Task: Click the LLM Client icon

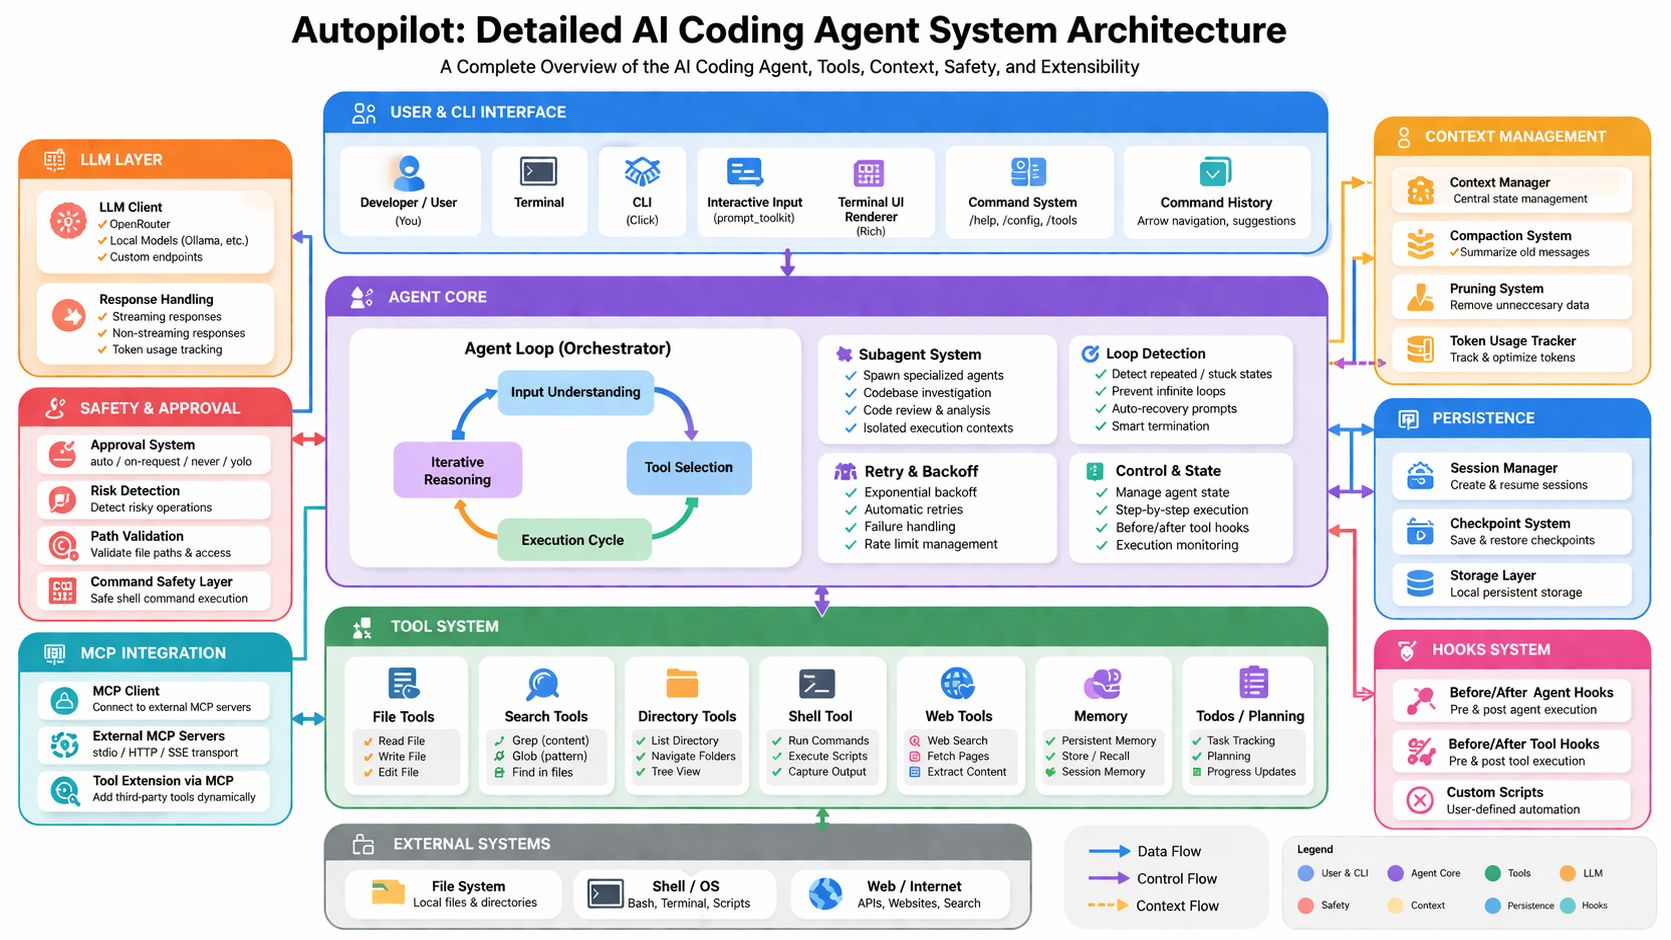Action: point(68,221)
